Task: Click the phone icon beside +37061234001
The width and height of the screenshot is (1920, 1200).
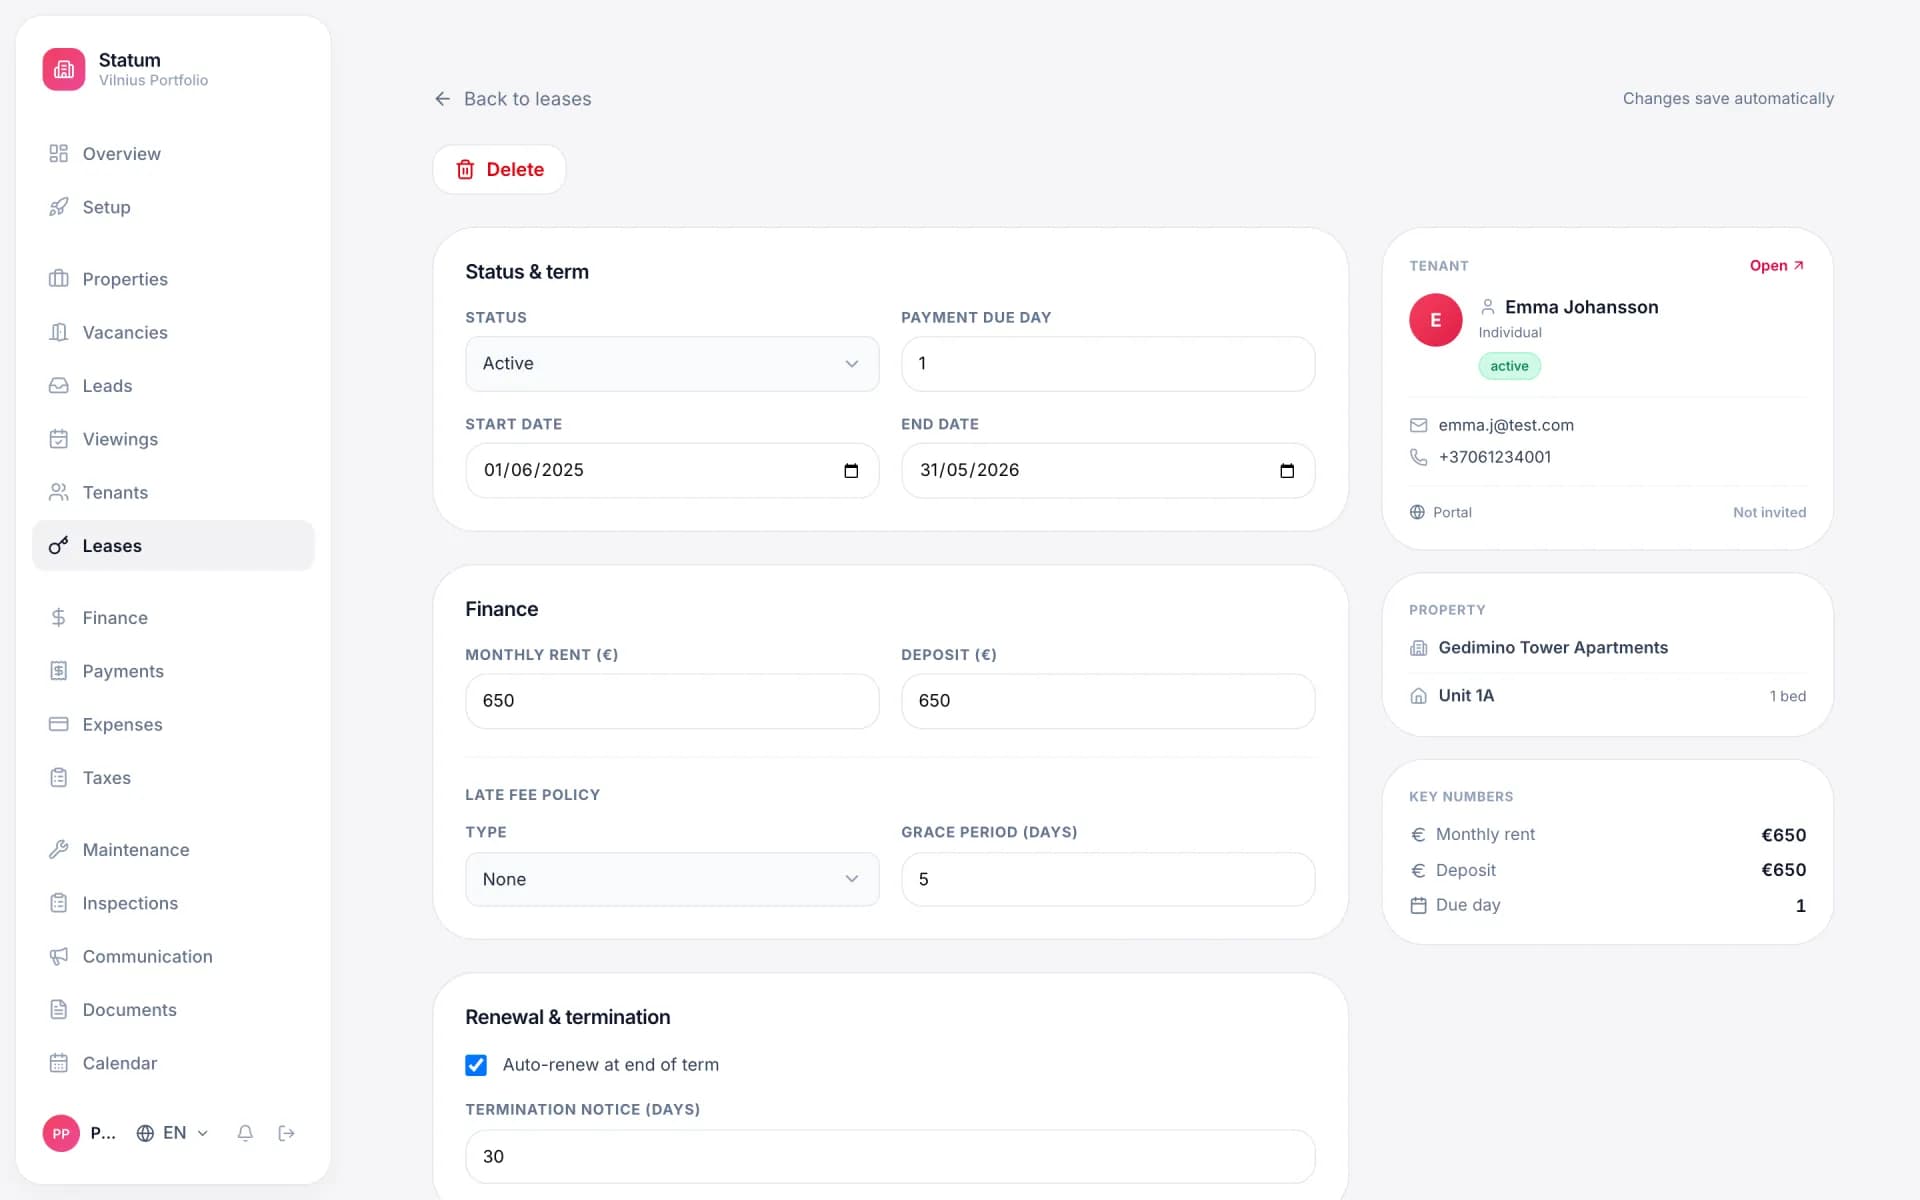Action: 1418,457
